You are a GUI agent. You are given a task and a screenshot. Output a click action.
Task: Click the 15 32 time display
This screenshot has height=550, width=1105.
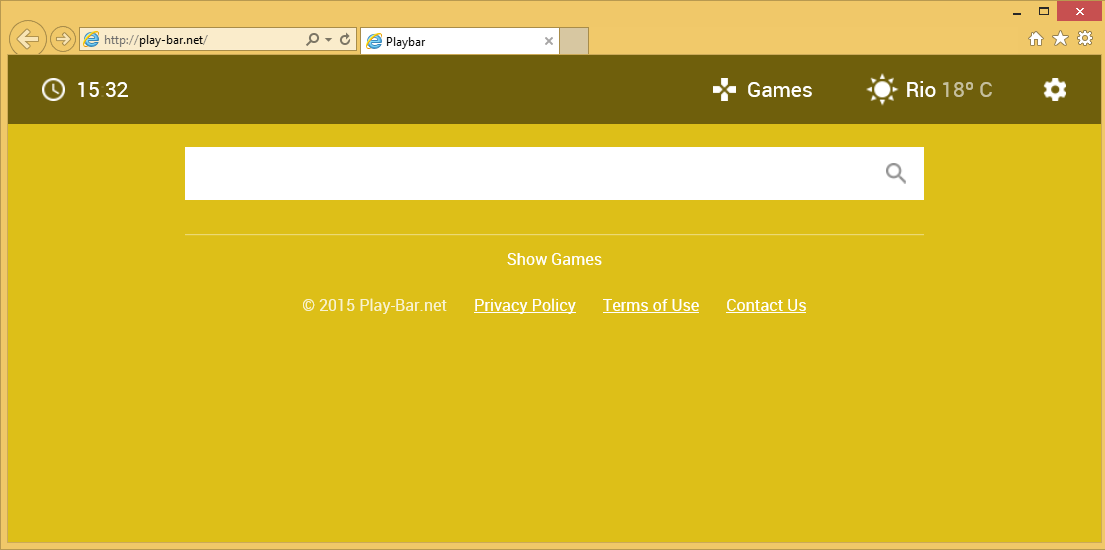103,90
